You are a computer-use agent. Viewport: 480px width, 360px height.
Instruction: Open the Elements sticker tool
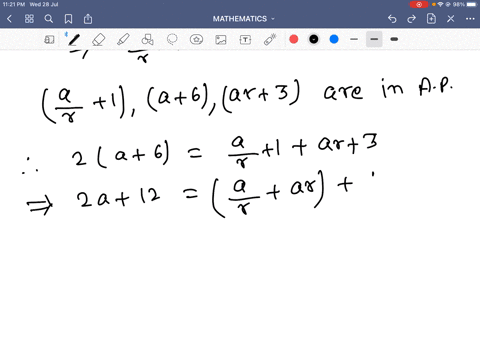196,40
